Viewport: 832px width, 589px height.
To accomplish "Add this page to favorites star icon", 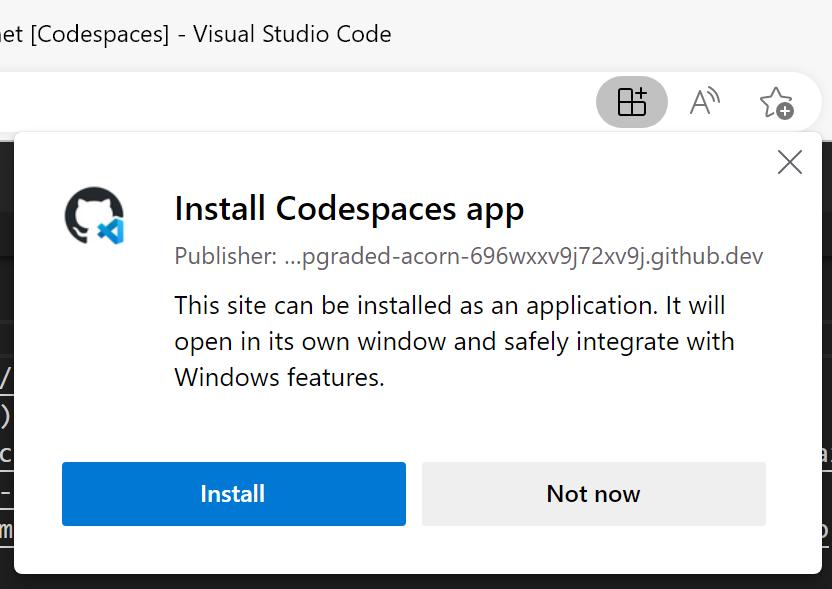I will pyautogui.click(x=776, y=102).
